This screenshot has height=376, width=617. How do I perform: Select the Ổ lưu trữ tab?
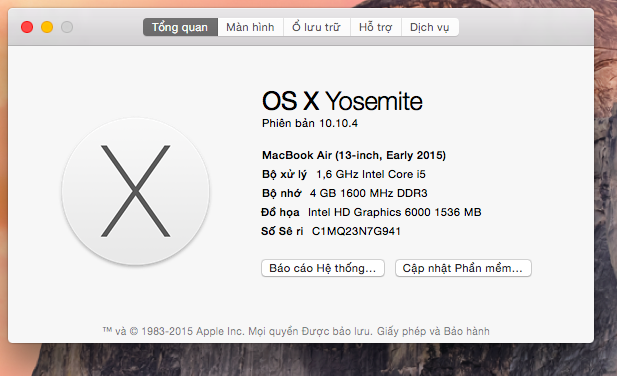[x=316, y=27]
